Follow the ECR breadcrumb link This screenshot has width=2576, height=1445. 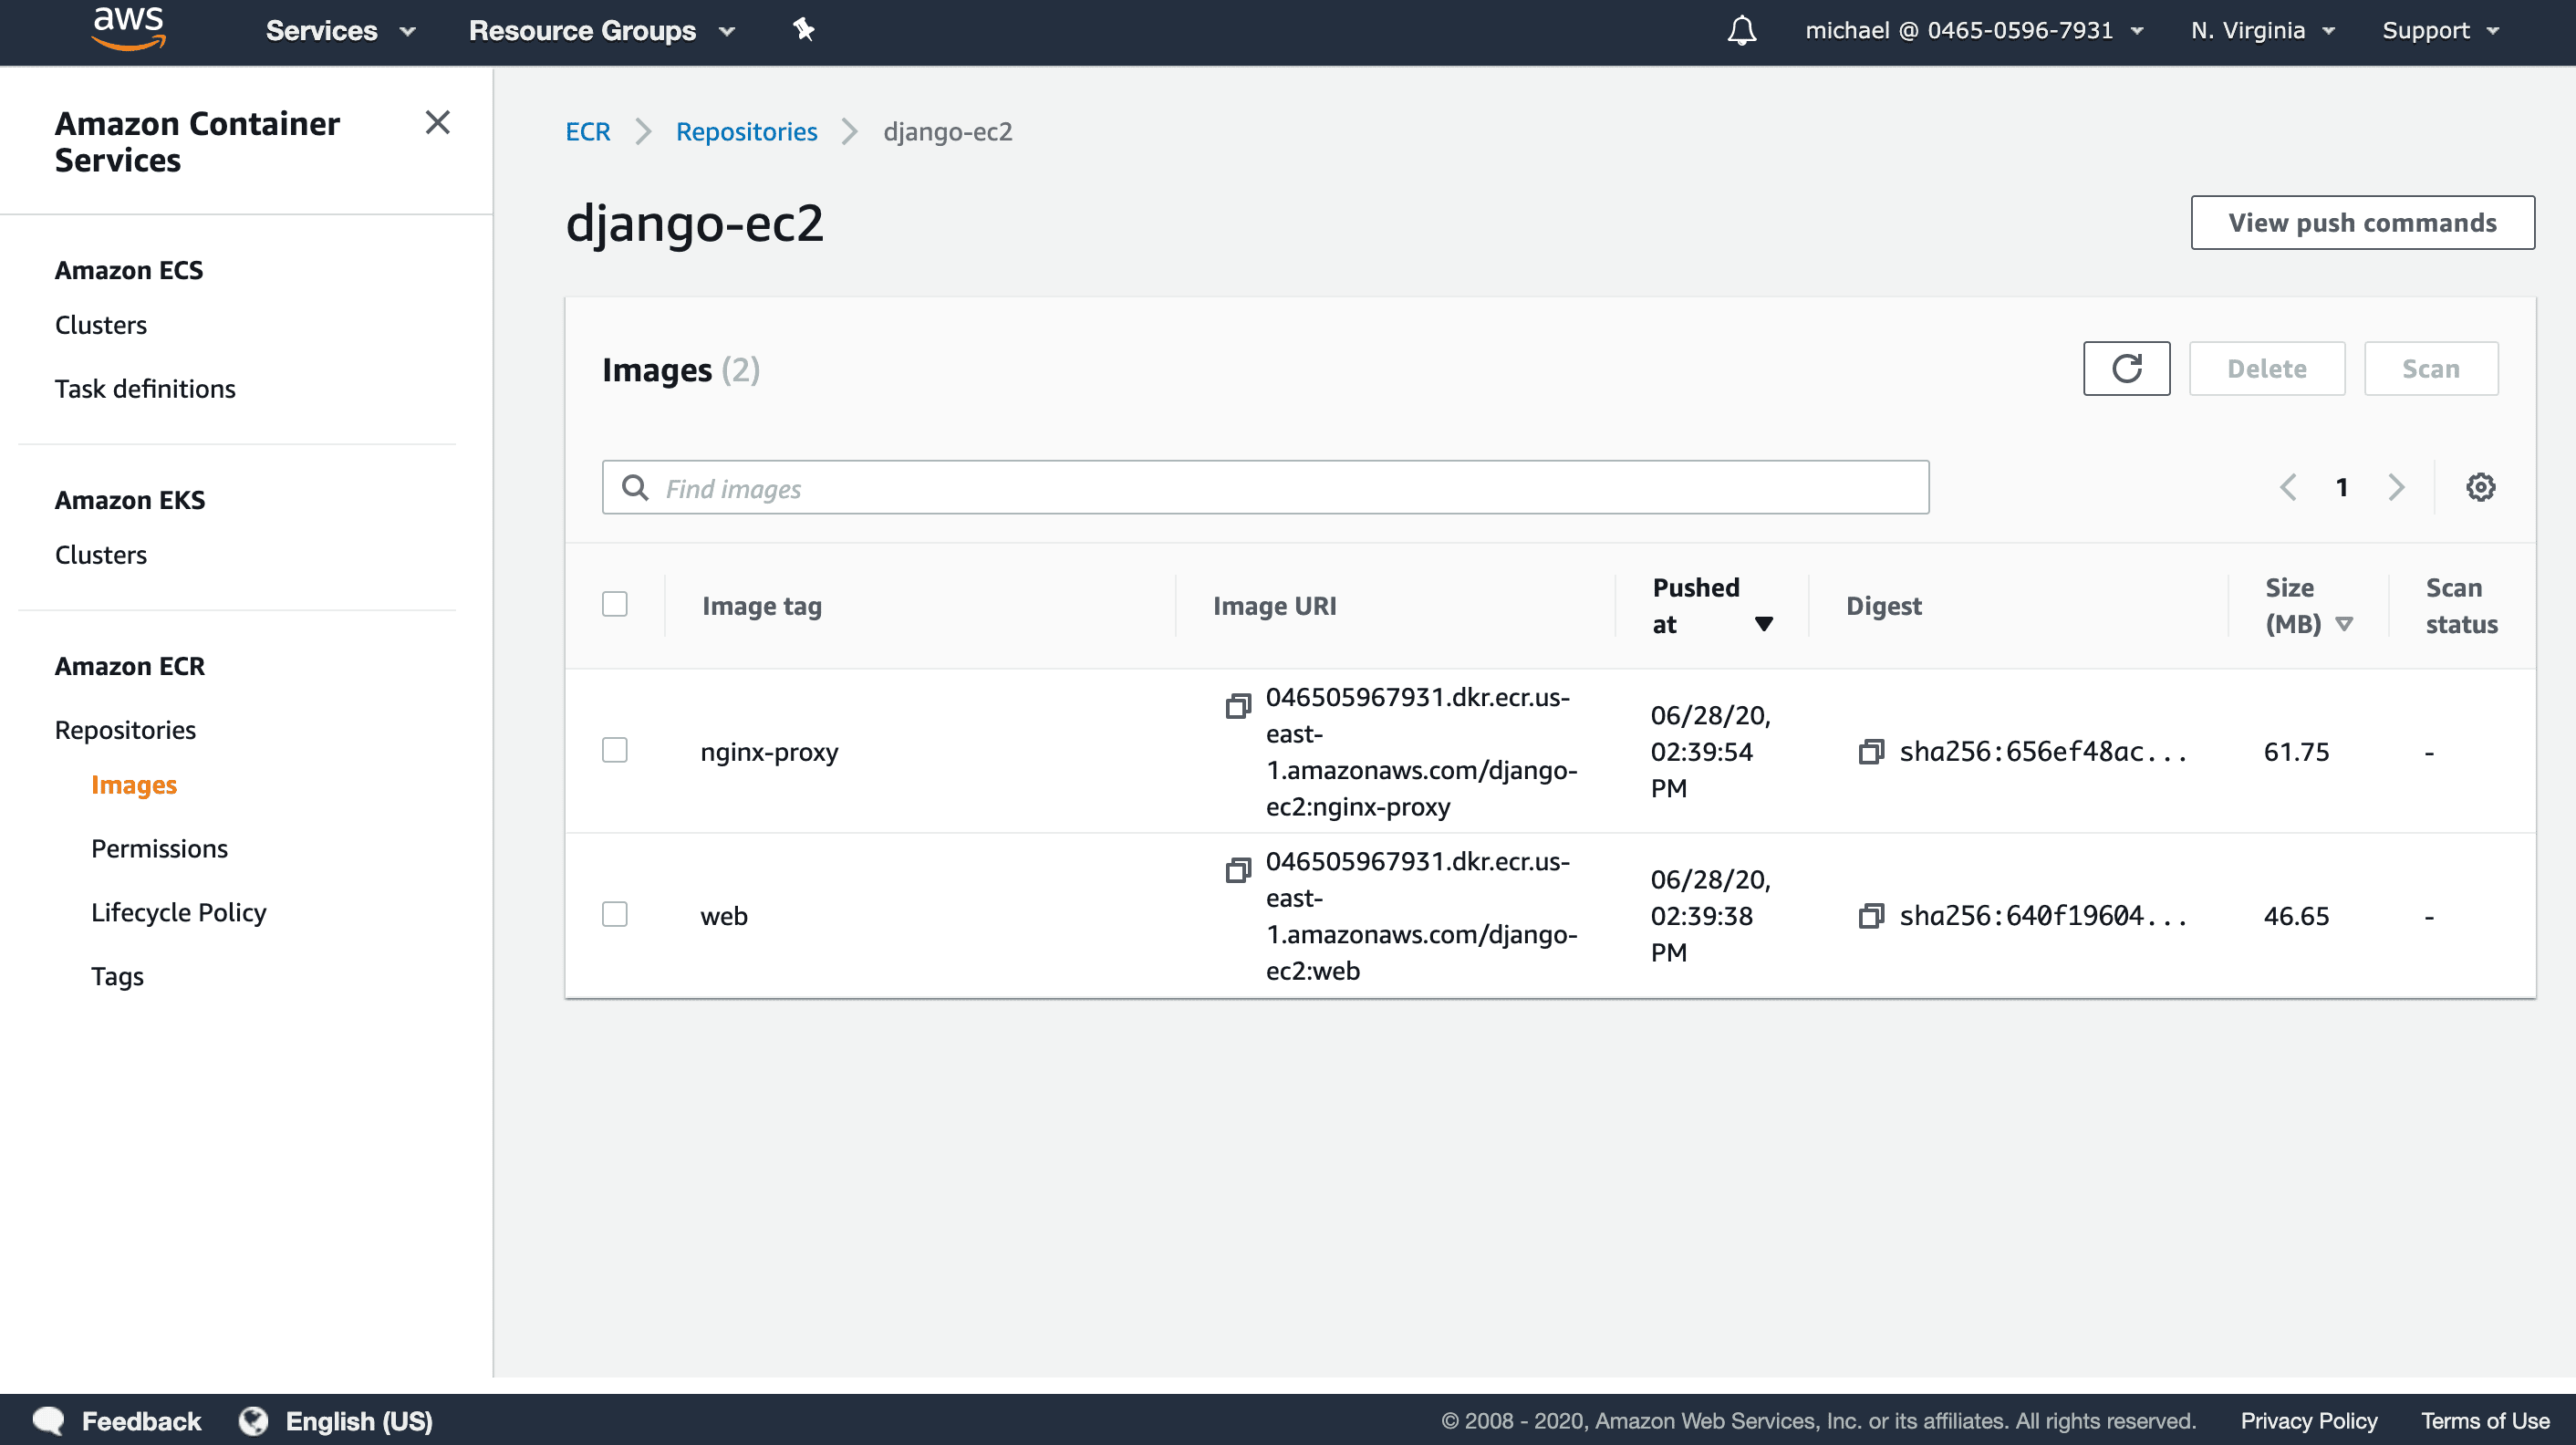pos(587,132)
